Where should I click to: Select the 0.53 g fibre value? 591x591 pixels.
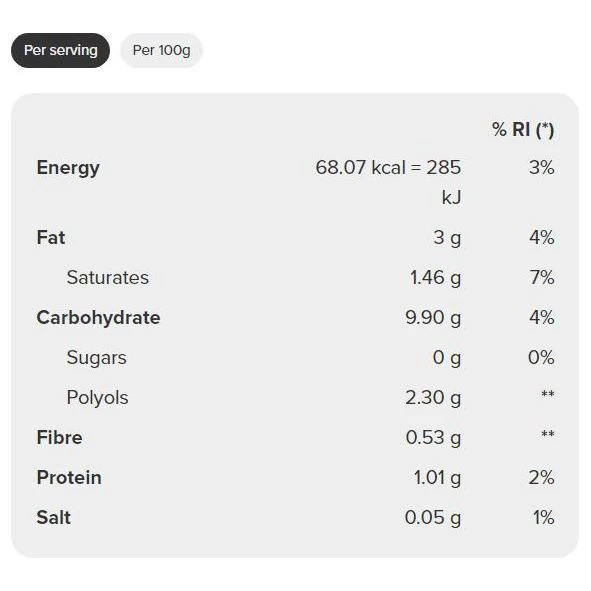pyautogui.click(x=433, y=438)
